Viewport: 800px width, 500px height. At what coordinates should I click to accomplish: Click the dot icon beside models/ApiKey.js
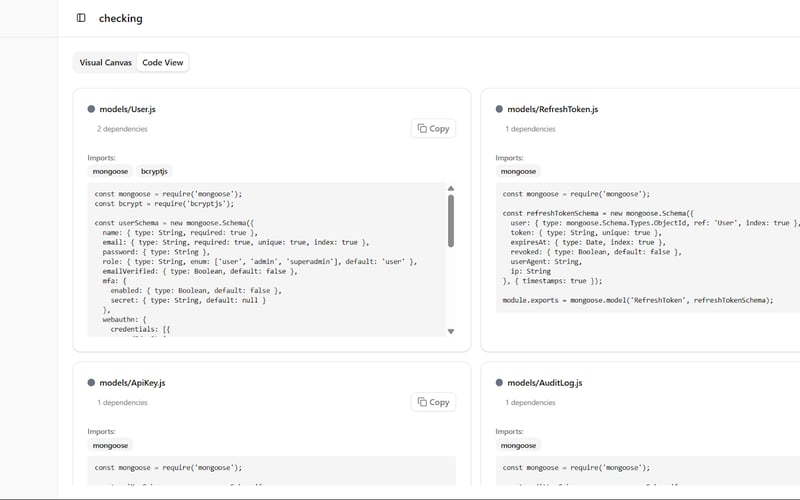click(91, 383)
